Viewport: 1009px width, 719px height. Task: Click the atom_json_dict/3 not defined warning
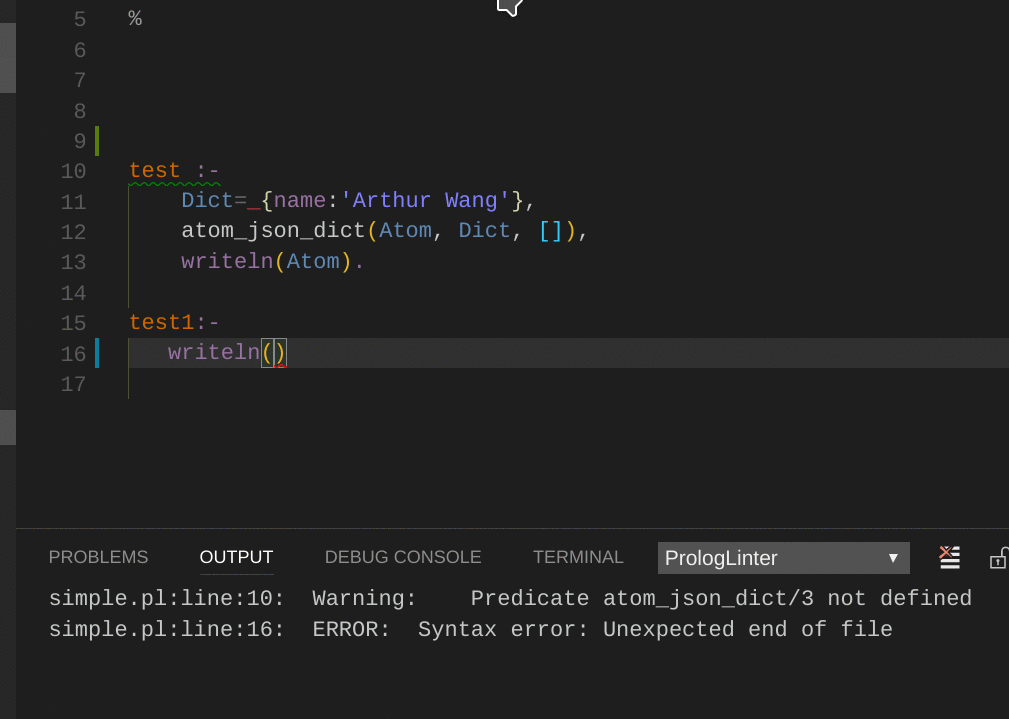coord(510,599)
